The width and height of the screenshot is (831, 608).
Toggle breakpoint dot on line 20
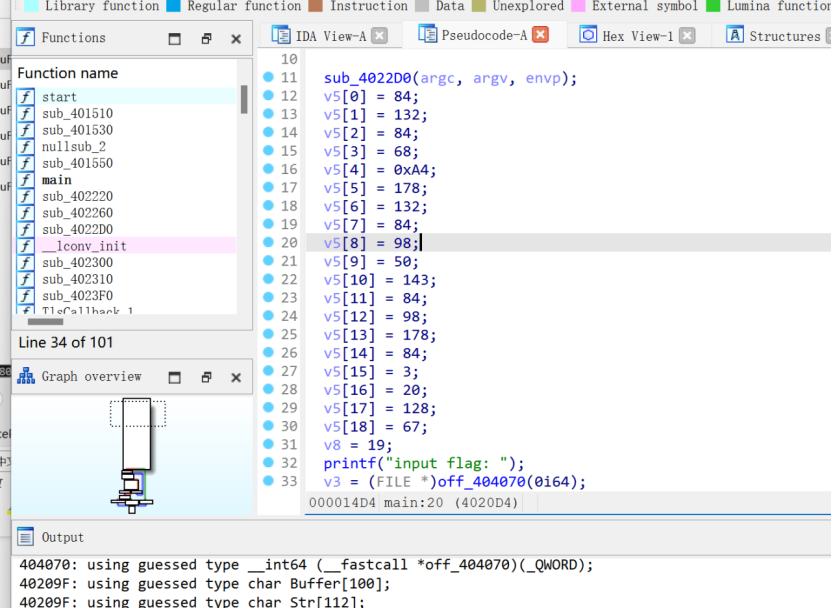click(x=268, y=242)
